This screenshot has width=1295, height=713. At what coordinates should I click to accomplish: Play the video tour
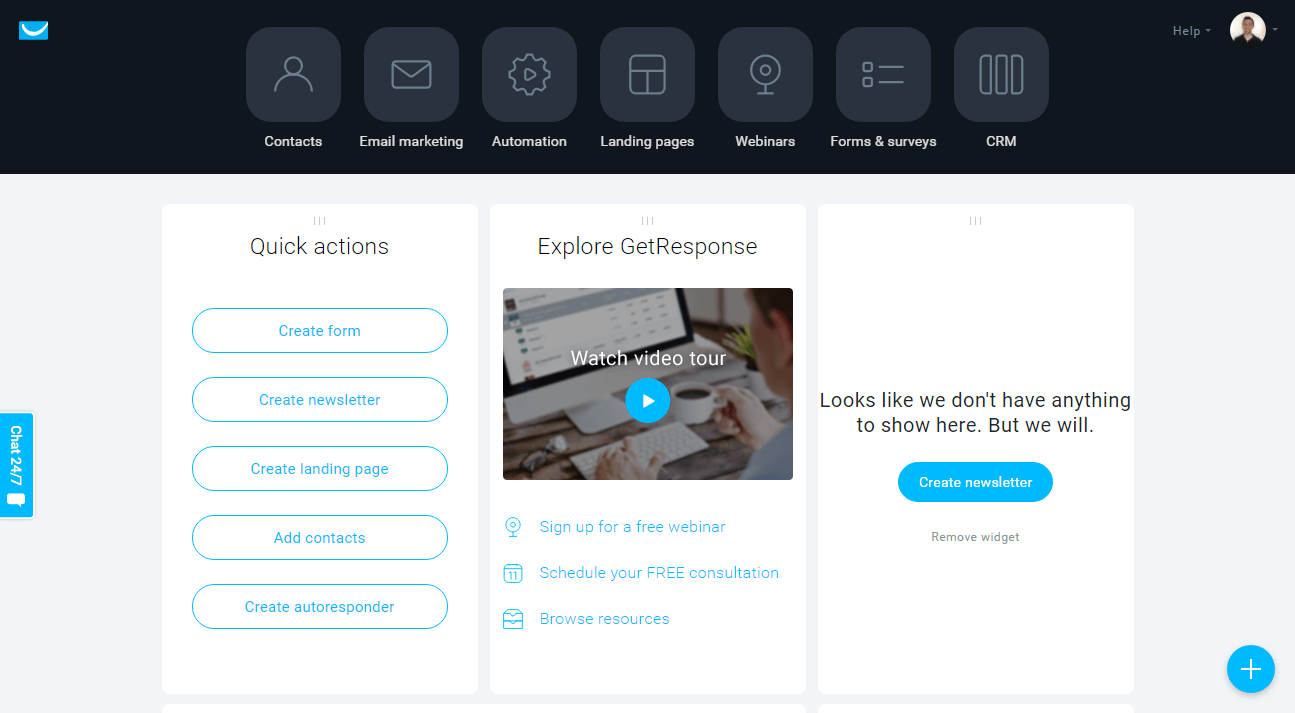648,400
